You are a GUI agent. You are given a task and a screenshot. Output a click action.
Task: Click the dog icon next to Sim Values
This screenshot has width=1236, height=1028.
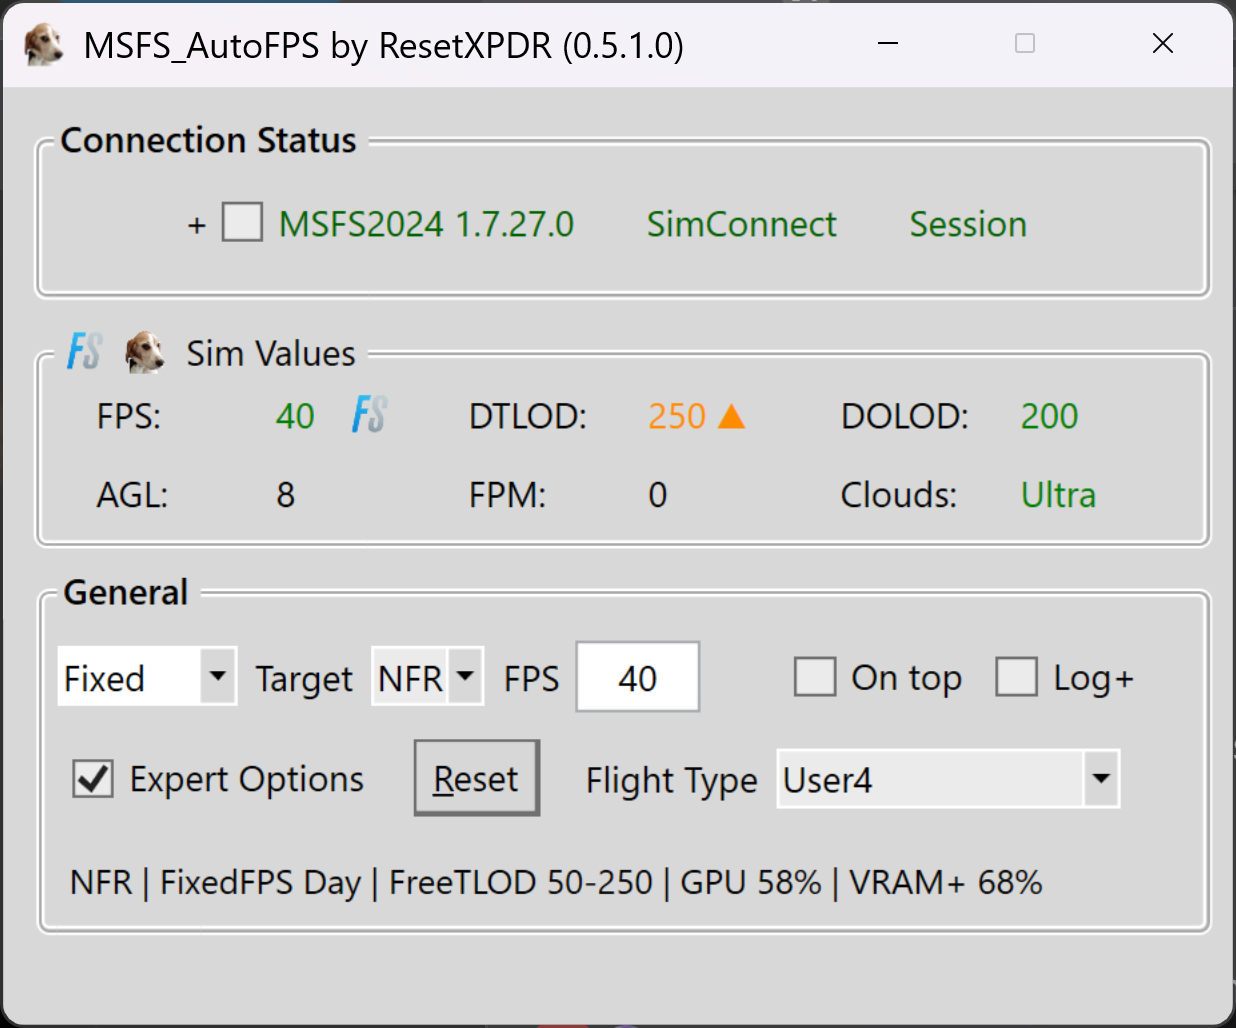(x=145, y=353)
